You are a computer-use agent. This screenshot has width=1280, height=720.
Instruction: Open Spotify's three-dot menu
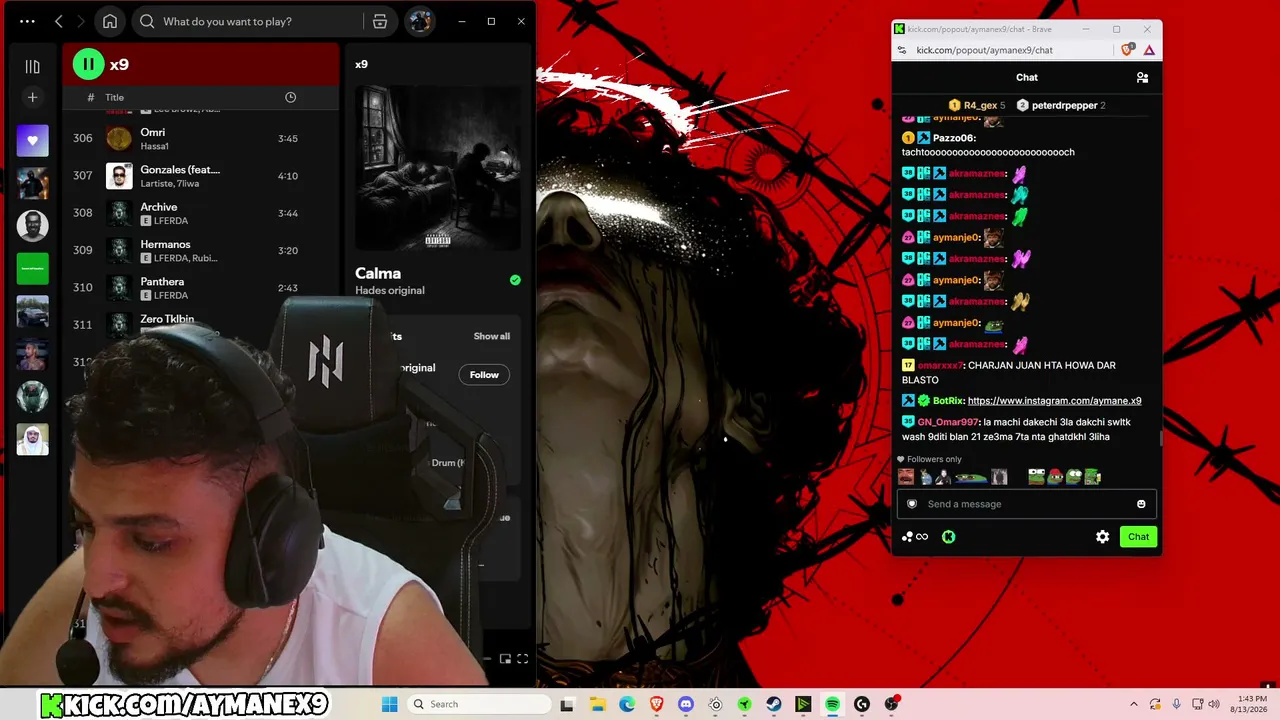coord(27,21)
